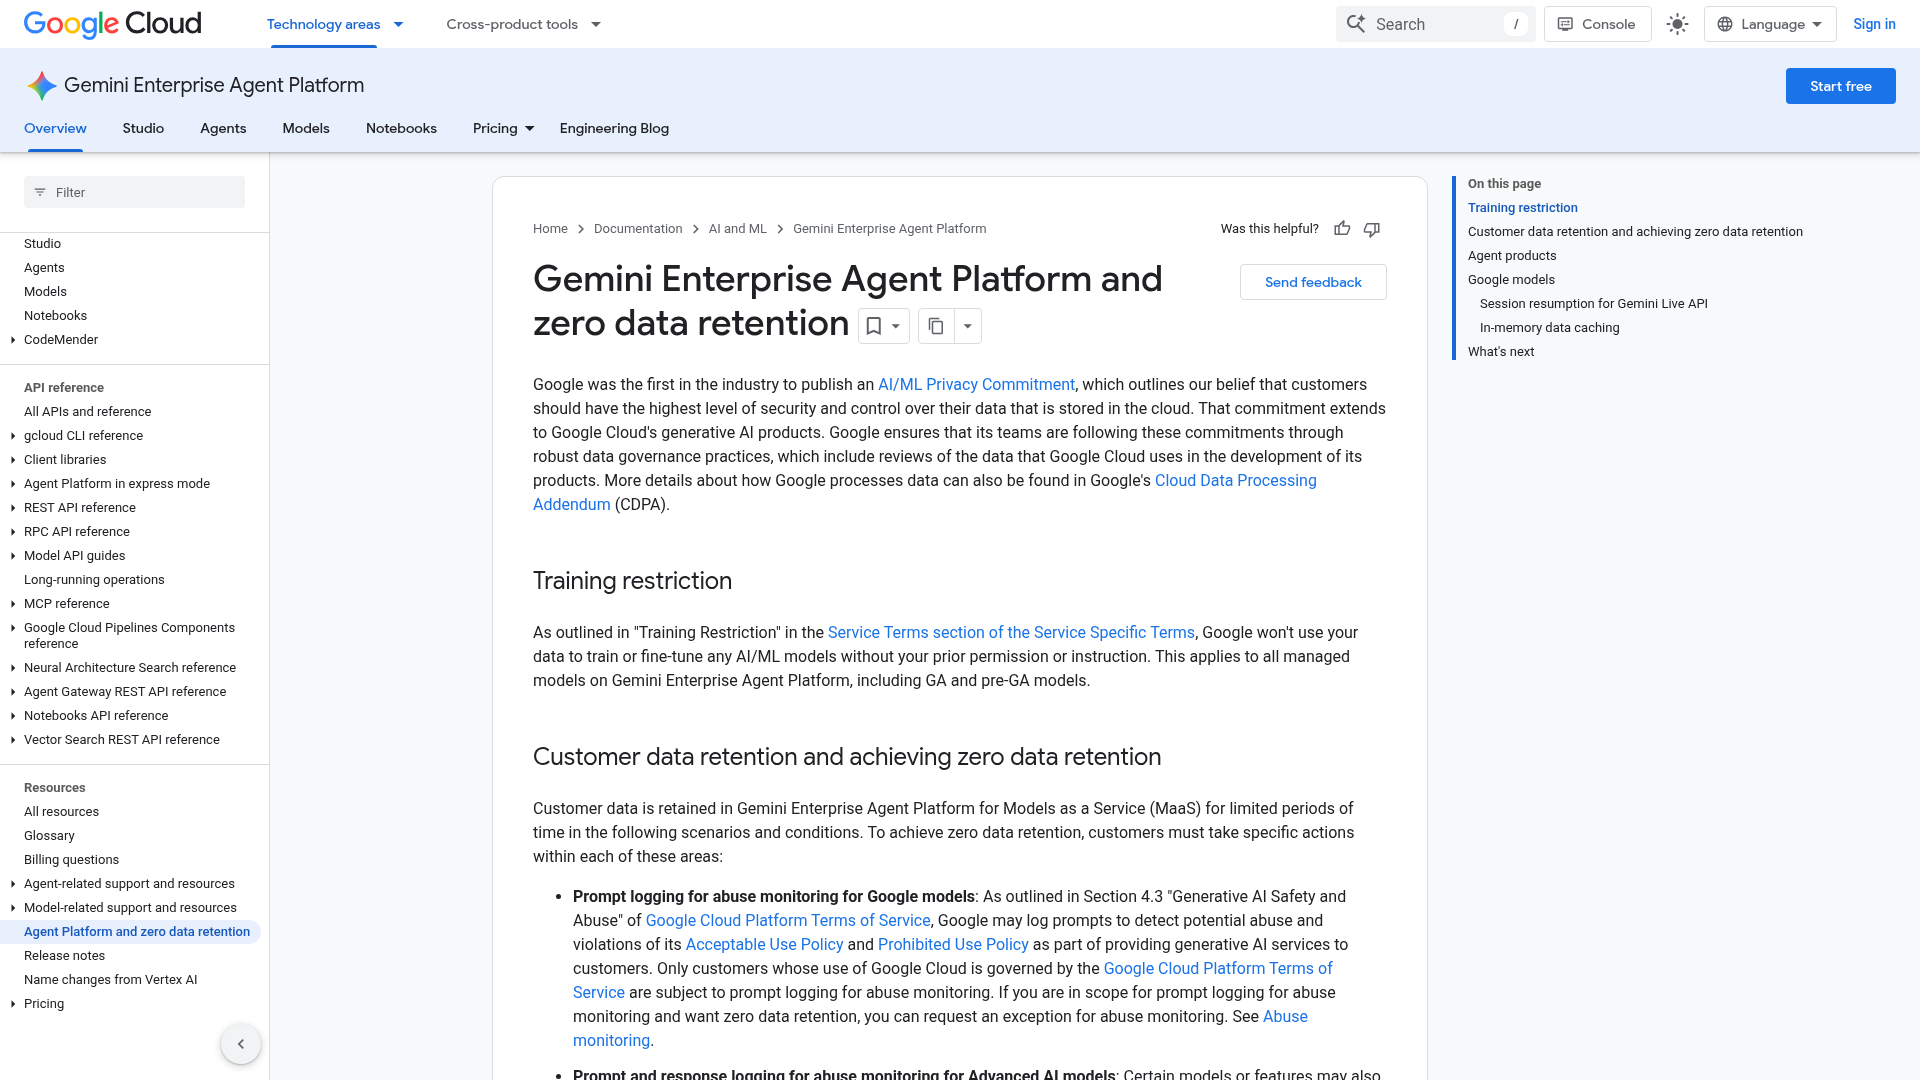Jump to What's next section
The image size is (1920, 1080).
[x=1500, y=352]
